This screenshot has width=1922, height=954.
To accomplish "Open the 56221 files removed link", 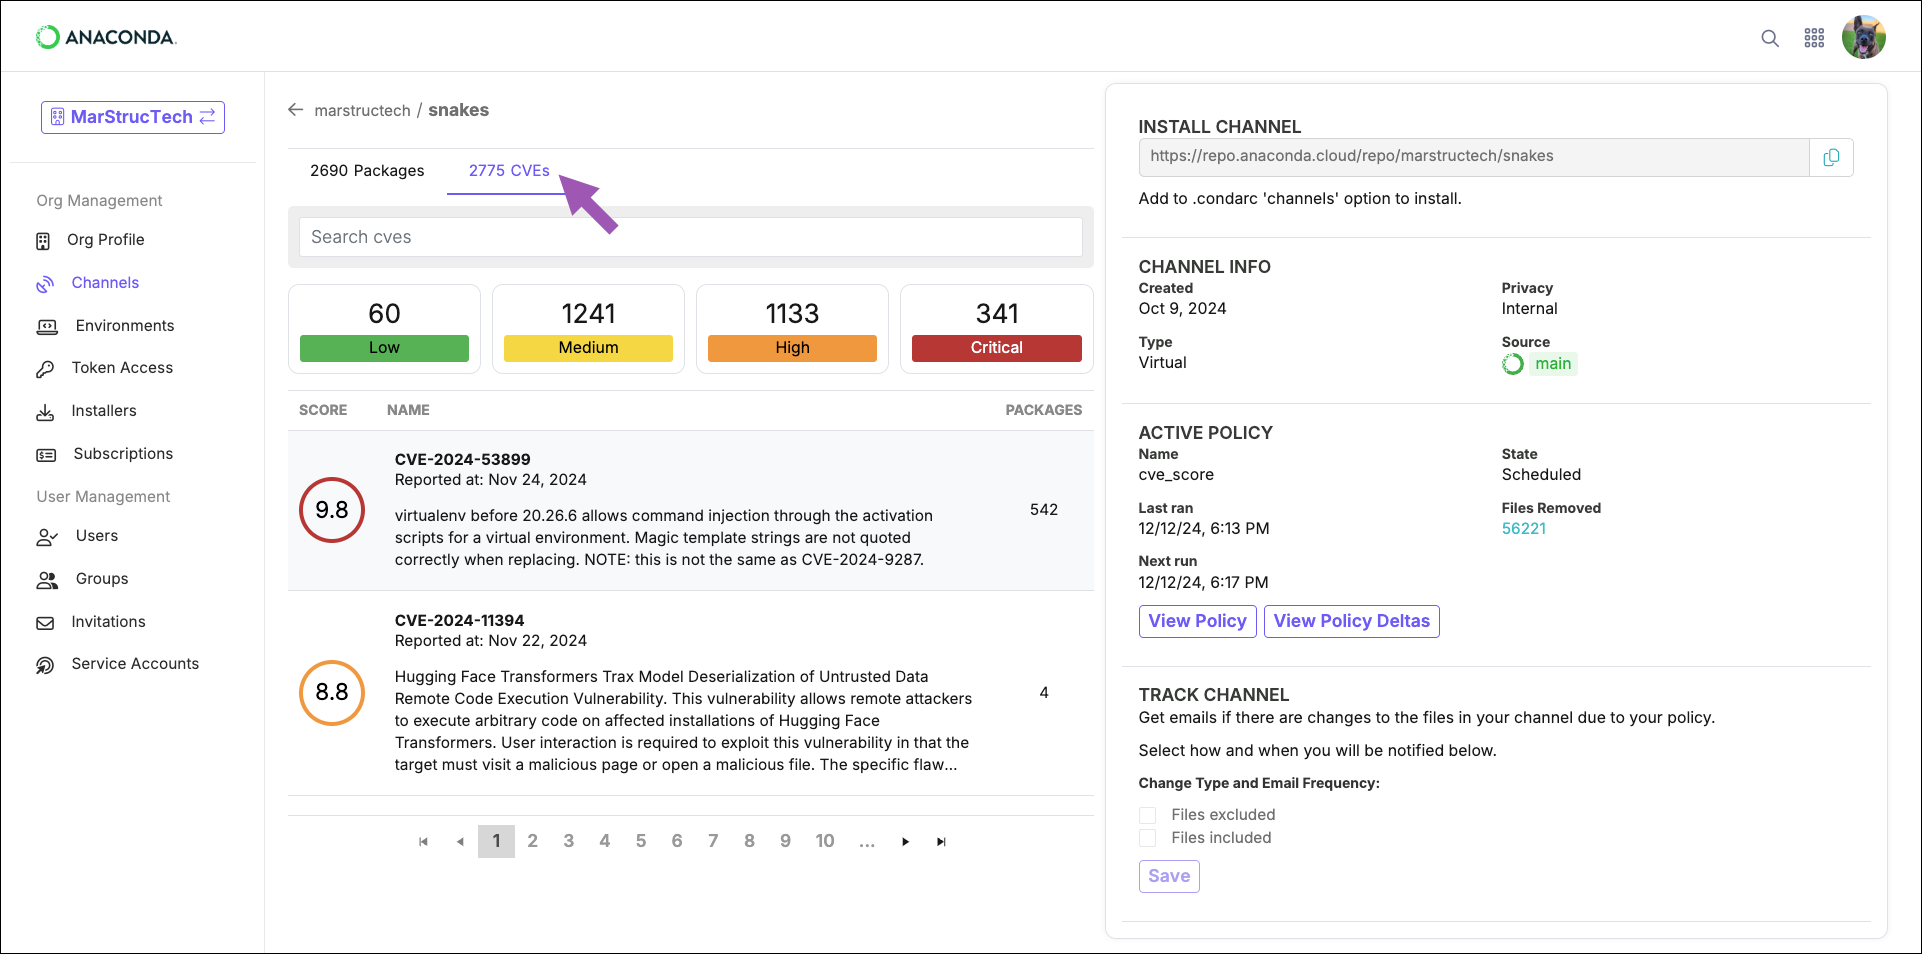I will (1524, 529).
